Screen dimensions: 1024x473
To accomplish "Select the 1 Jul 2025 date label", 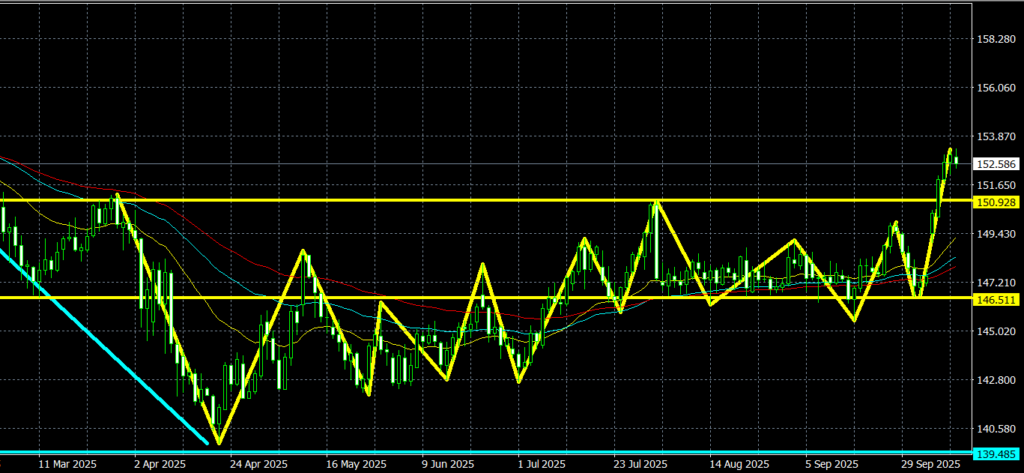I will [540, 465].
